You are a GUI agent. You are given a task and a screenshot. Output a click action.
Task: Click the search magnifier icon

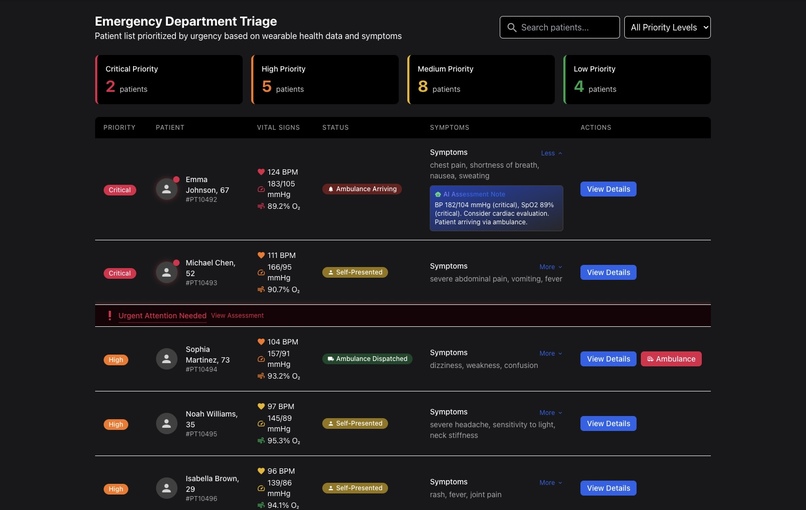pos(511,27)
